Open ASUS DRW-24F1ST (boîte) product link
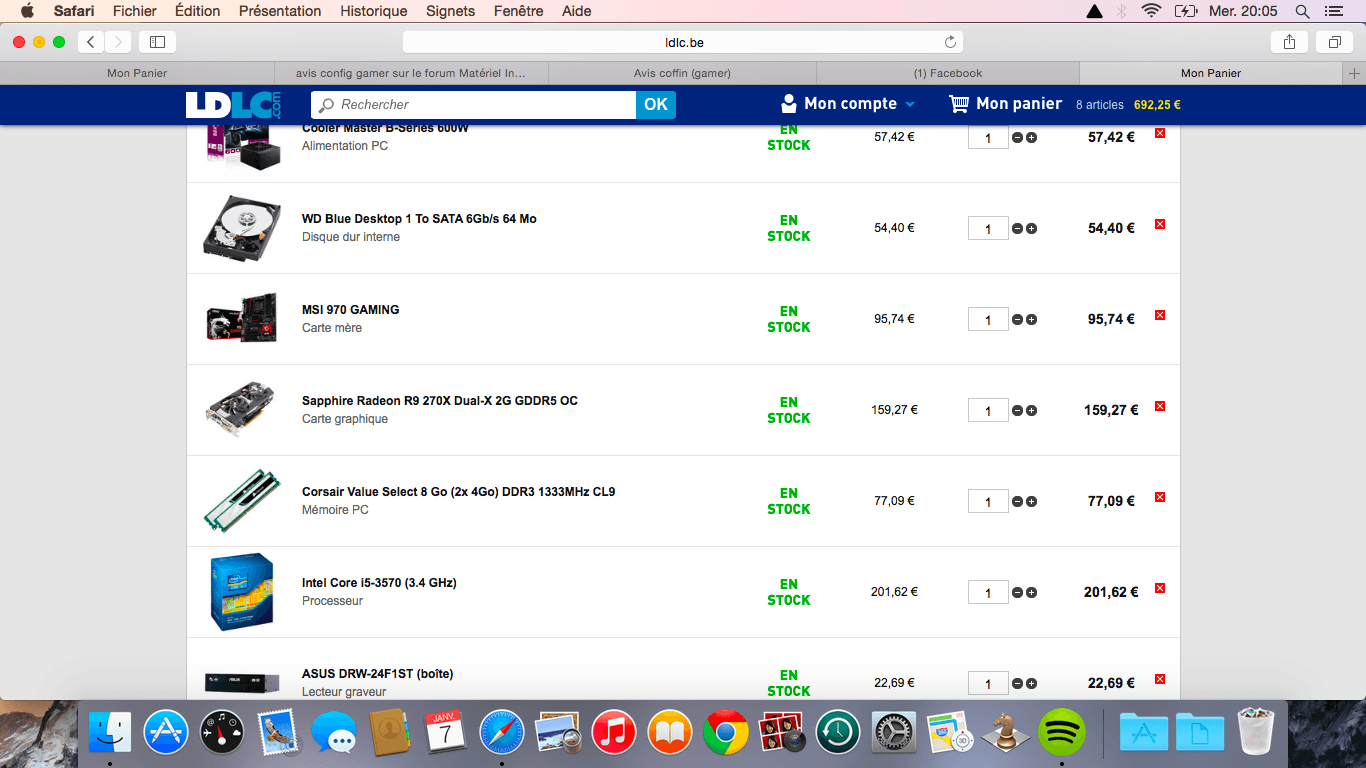This screenshot has width=1366, height=768. 377,674
